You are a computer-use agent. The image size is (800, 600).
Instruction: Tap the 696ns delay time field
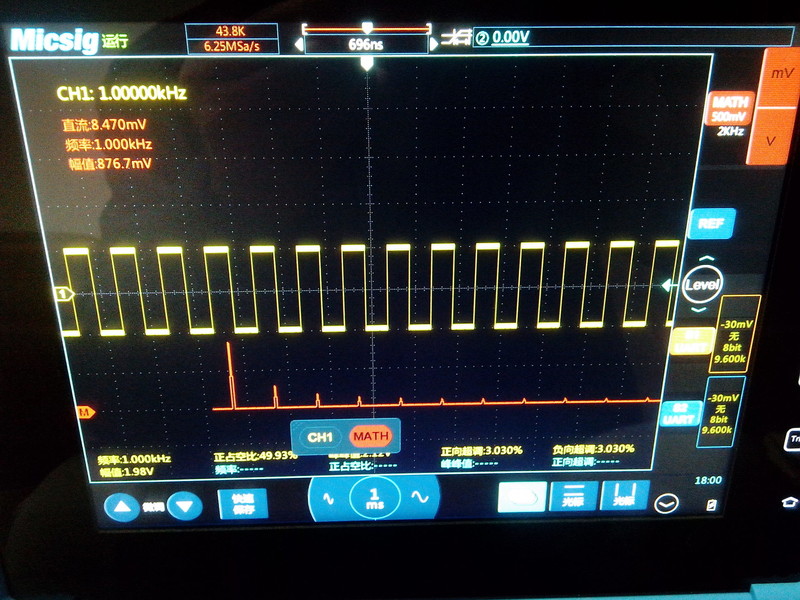pos(366,44)
